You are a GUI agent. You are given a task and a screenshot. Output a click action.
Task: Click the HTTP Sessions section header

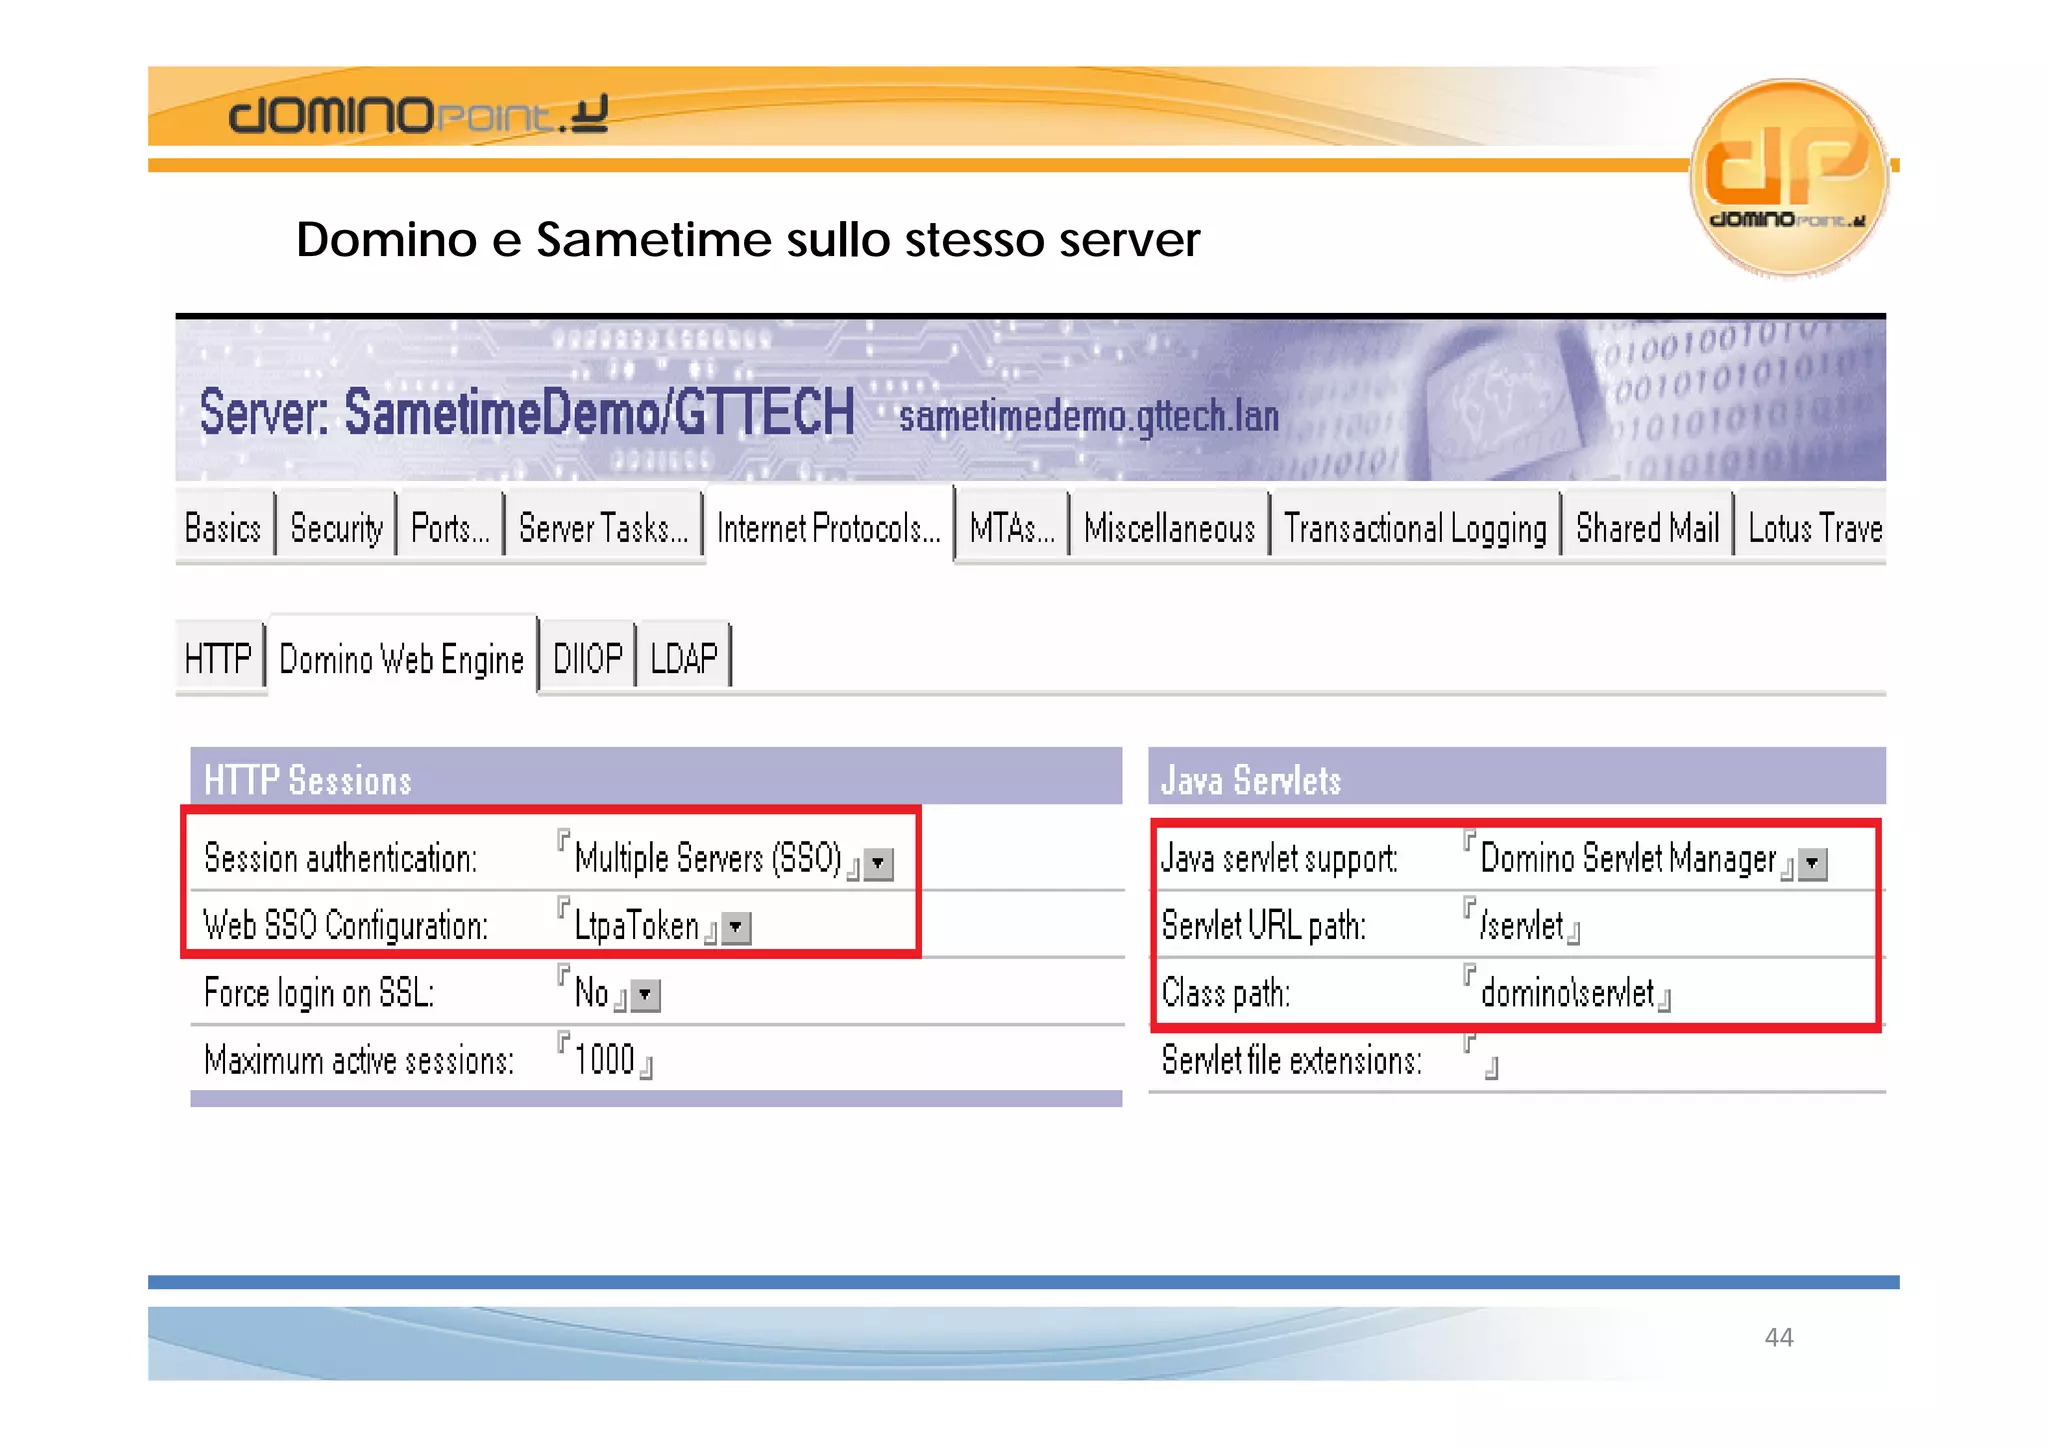pyautogui.click(x=656, y=776)
